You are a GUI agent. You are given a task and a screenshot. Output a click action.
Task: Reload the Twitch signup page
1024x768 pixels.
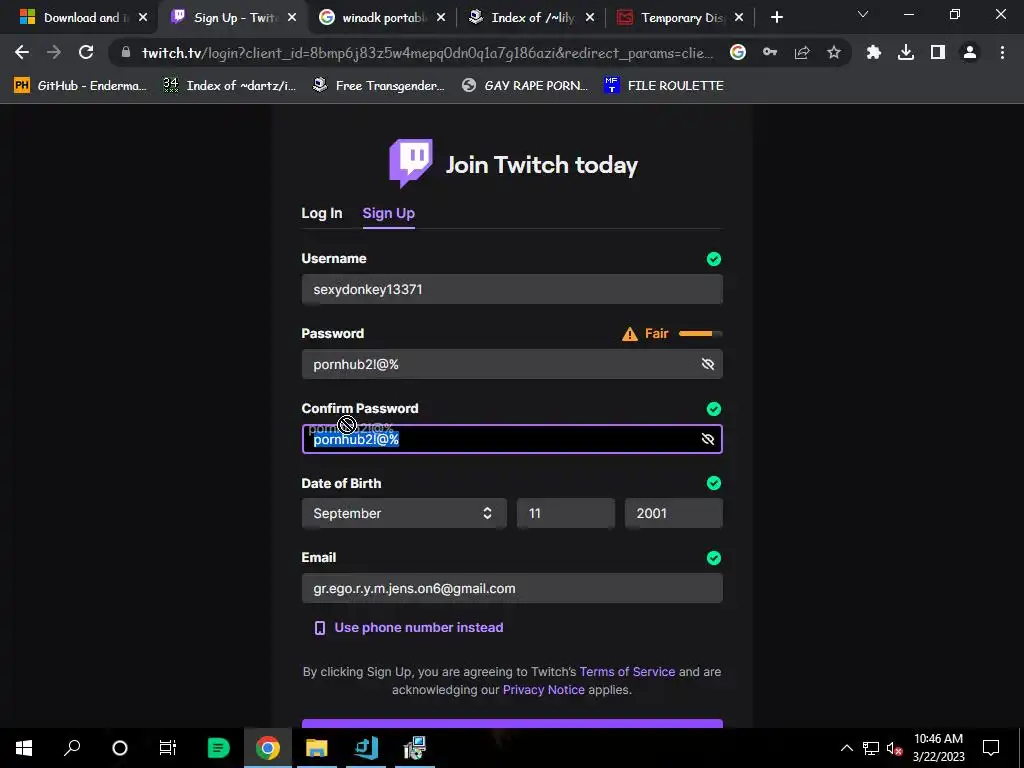(86, 52)
